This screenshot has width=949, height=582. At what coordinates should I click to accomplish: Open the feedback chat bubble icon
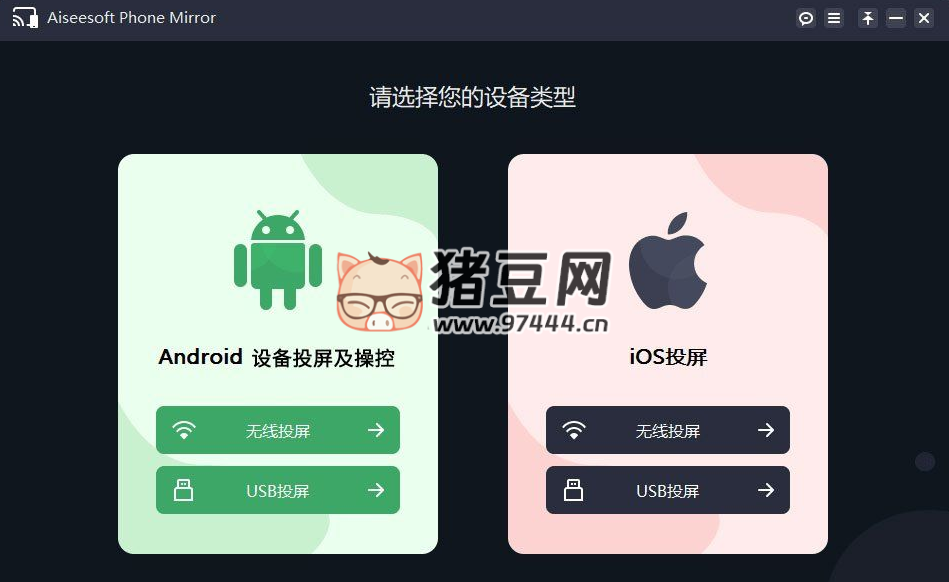pyautogui.click(x=806, y=18)
